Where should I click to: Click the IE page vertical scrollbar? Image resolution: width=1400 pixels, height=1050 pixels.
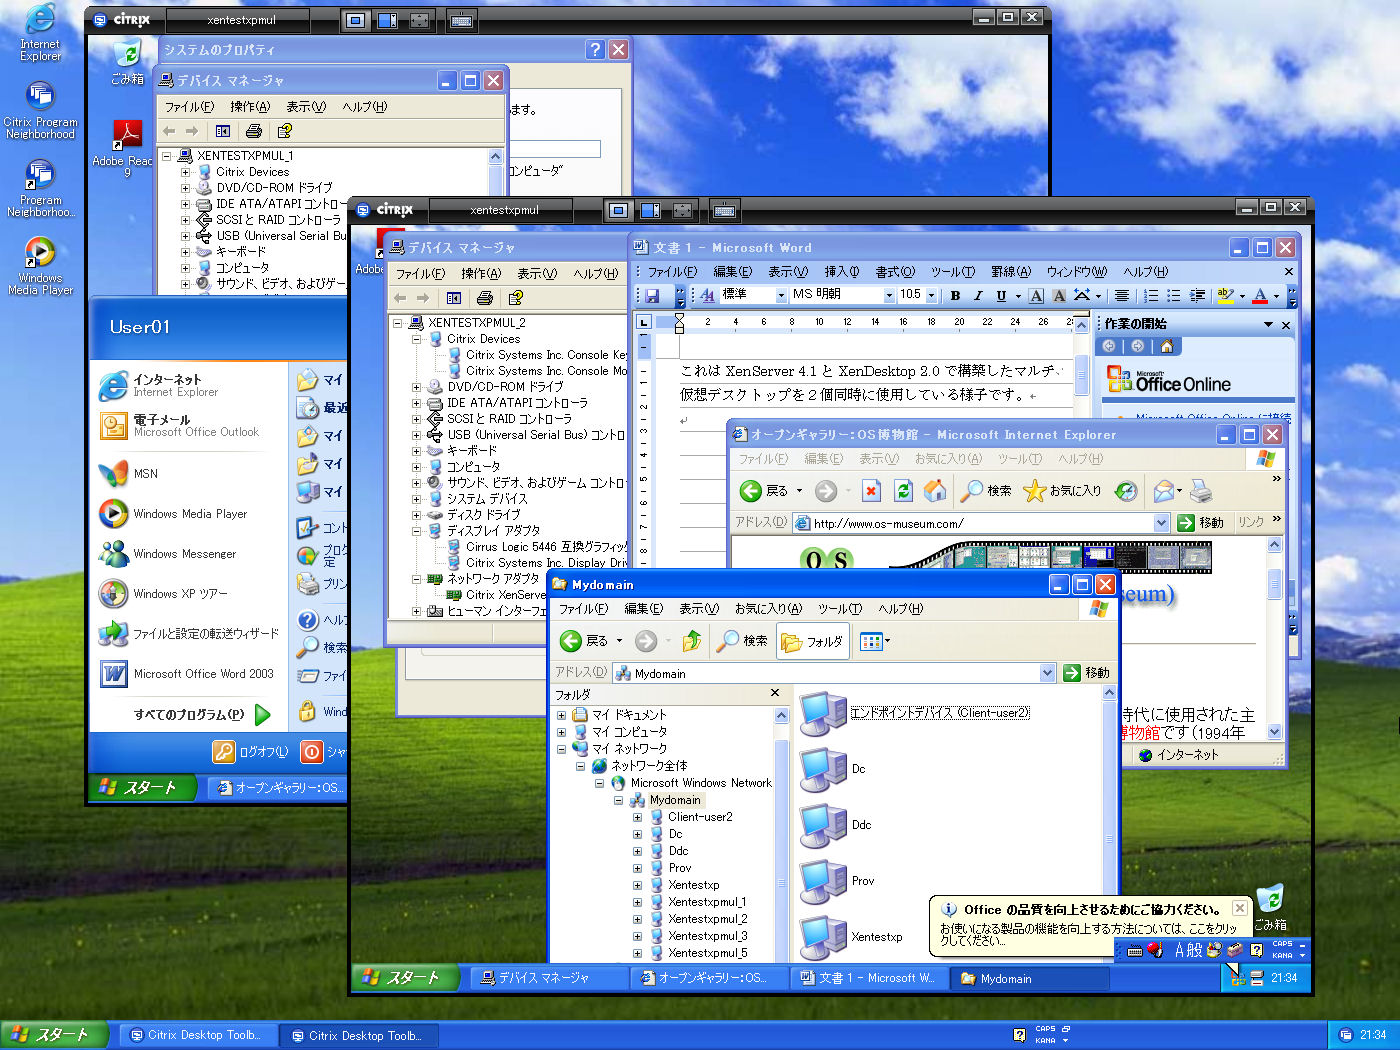click(x=1274, y=638)
